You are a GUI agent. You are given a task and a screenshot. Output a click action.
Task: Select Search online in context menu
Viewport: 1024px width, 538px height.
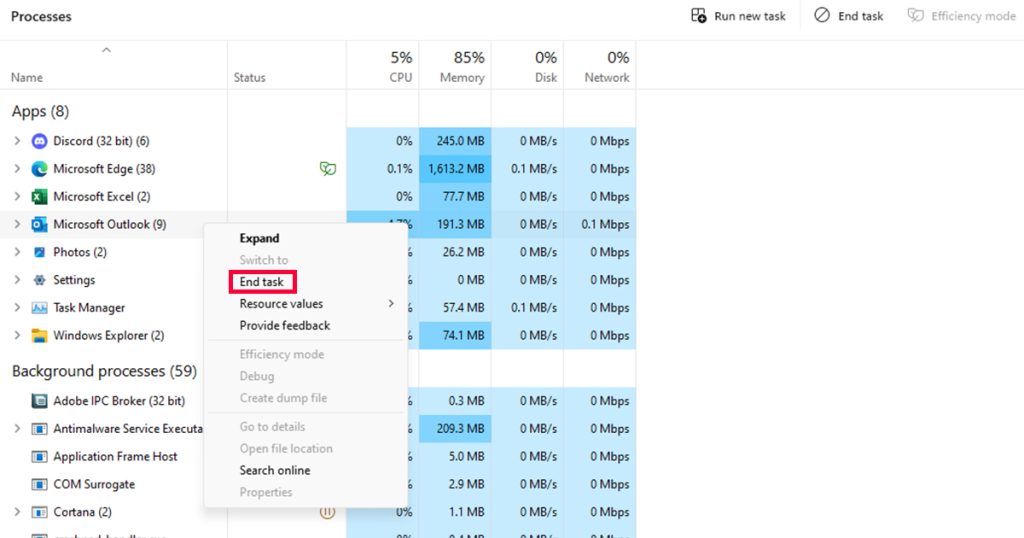tap(275, 470)
